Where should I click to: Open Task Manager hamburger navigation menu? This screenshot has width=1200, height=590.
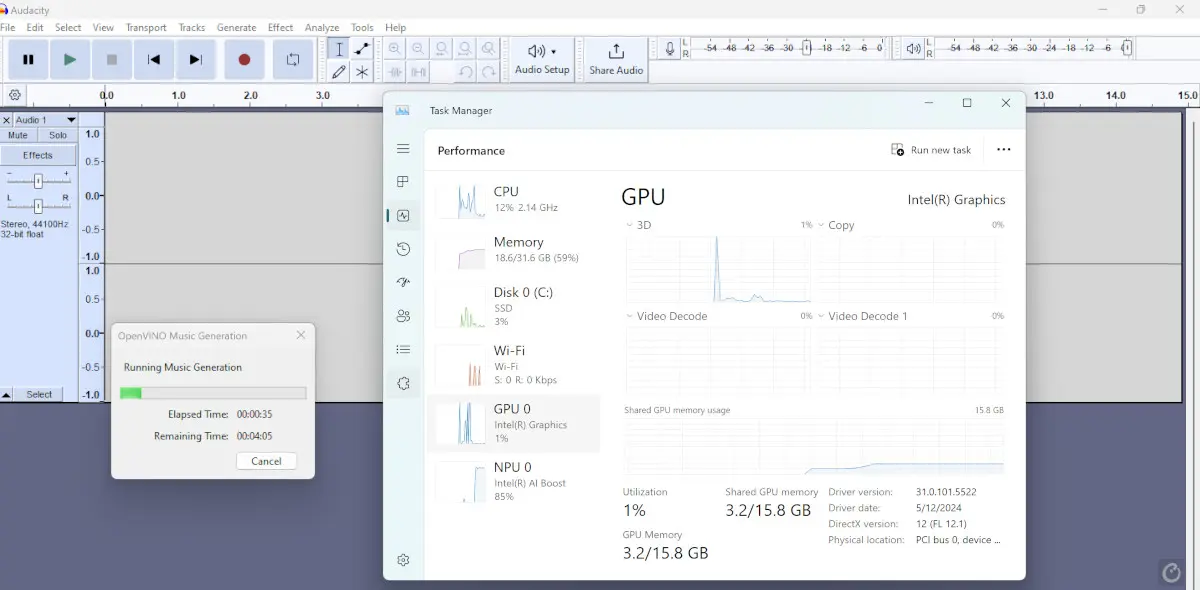click(x=403, y=148)
